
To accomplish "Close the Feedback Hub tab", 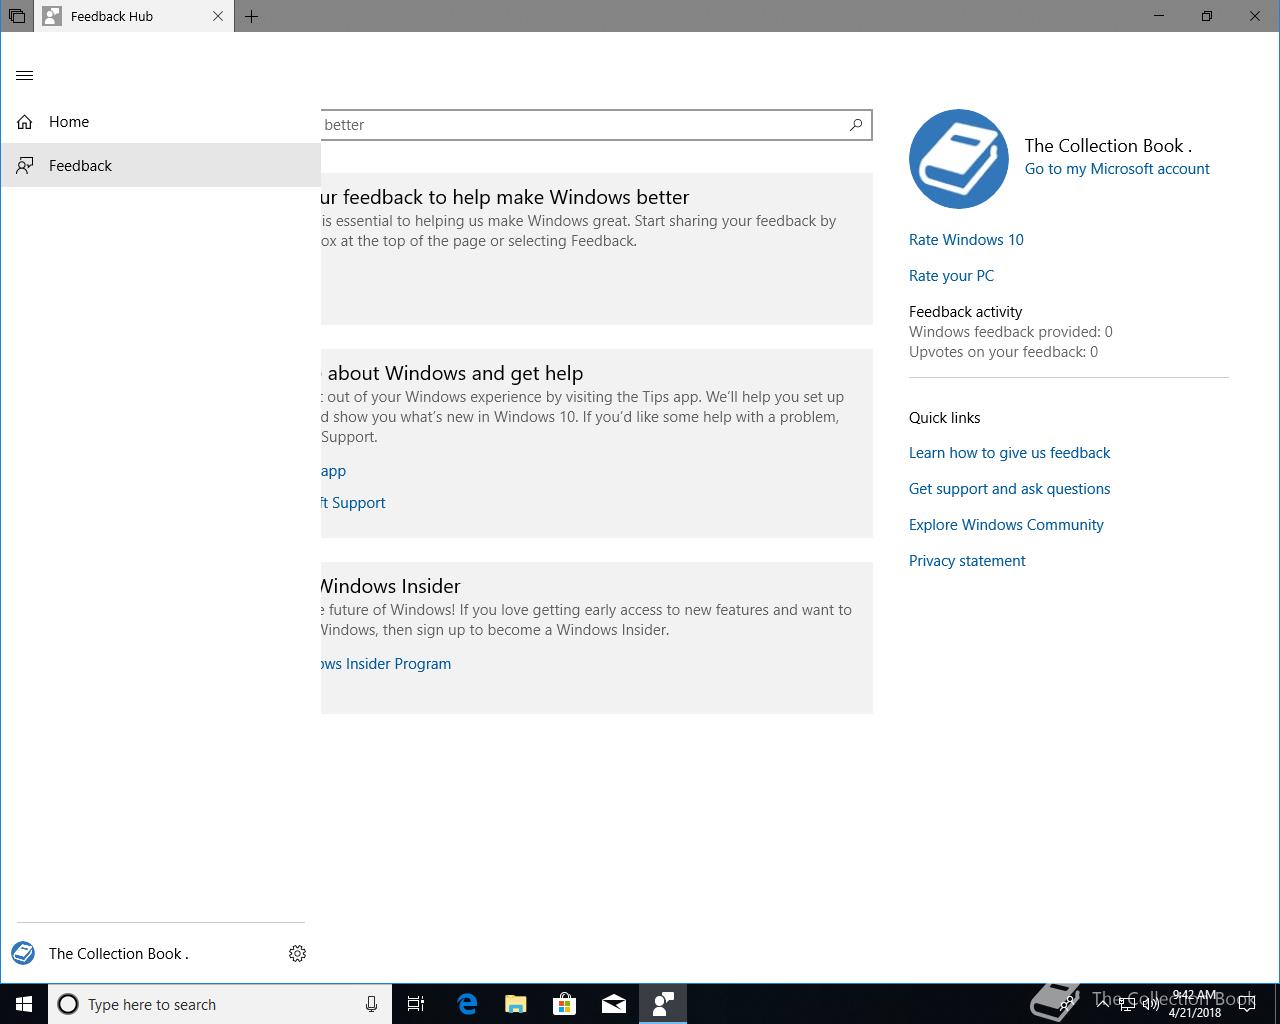I will coord(218,16).
